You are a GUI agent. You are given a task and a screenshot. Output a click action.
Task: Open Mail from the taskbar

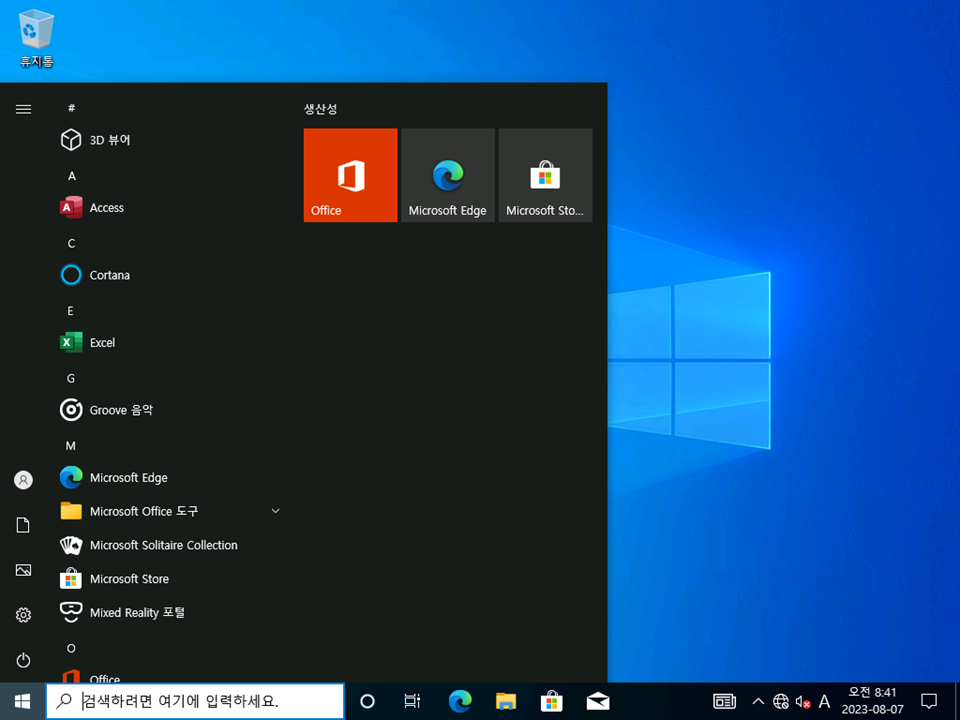(598, 701)
